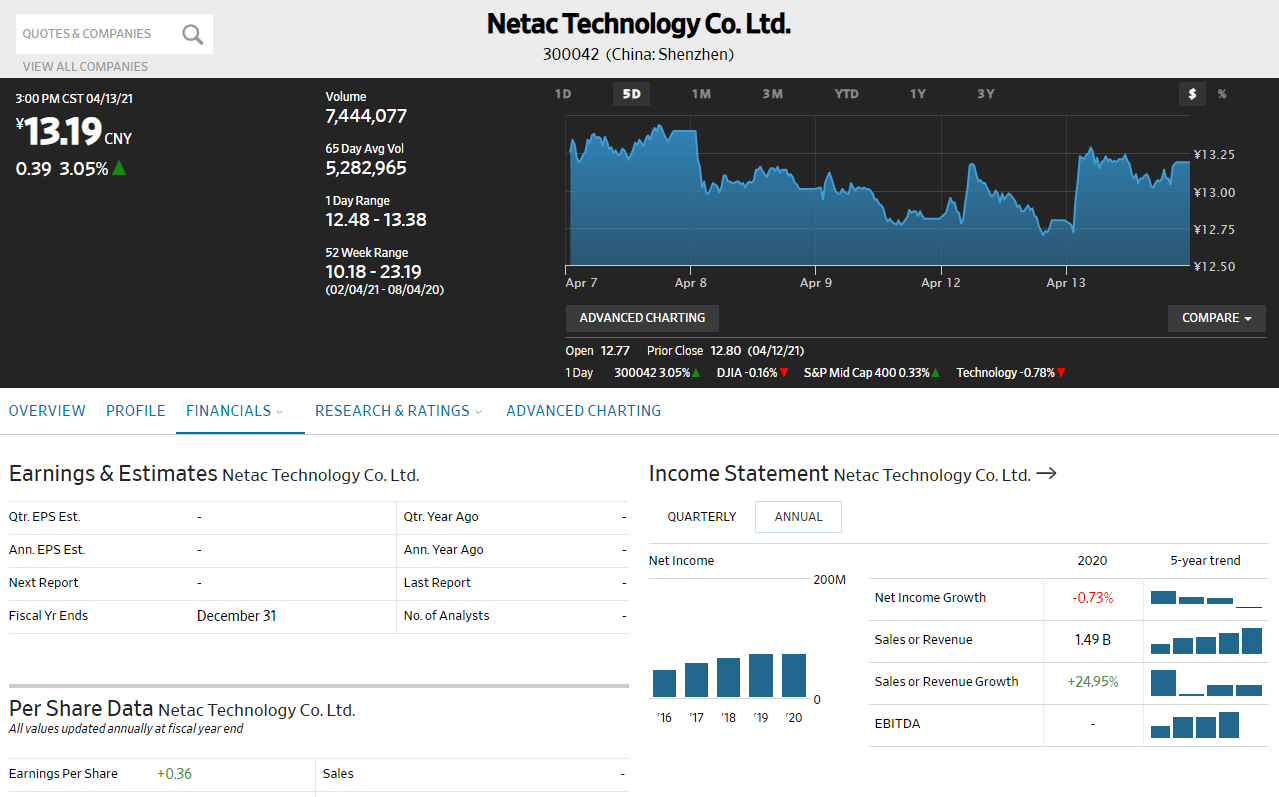Image resolution: width=1279 pixels, height=797 pixels.
Task: Click Sales or Revenue 1.49 B value
Action: 1093,640
